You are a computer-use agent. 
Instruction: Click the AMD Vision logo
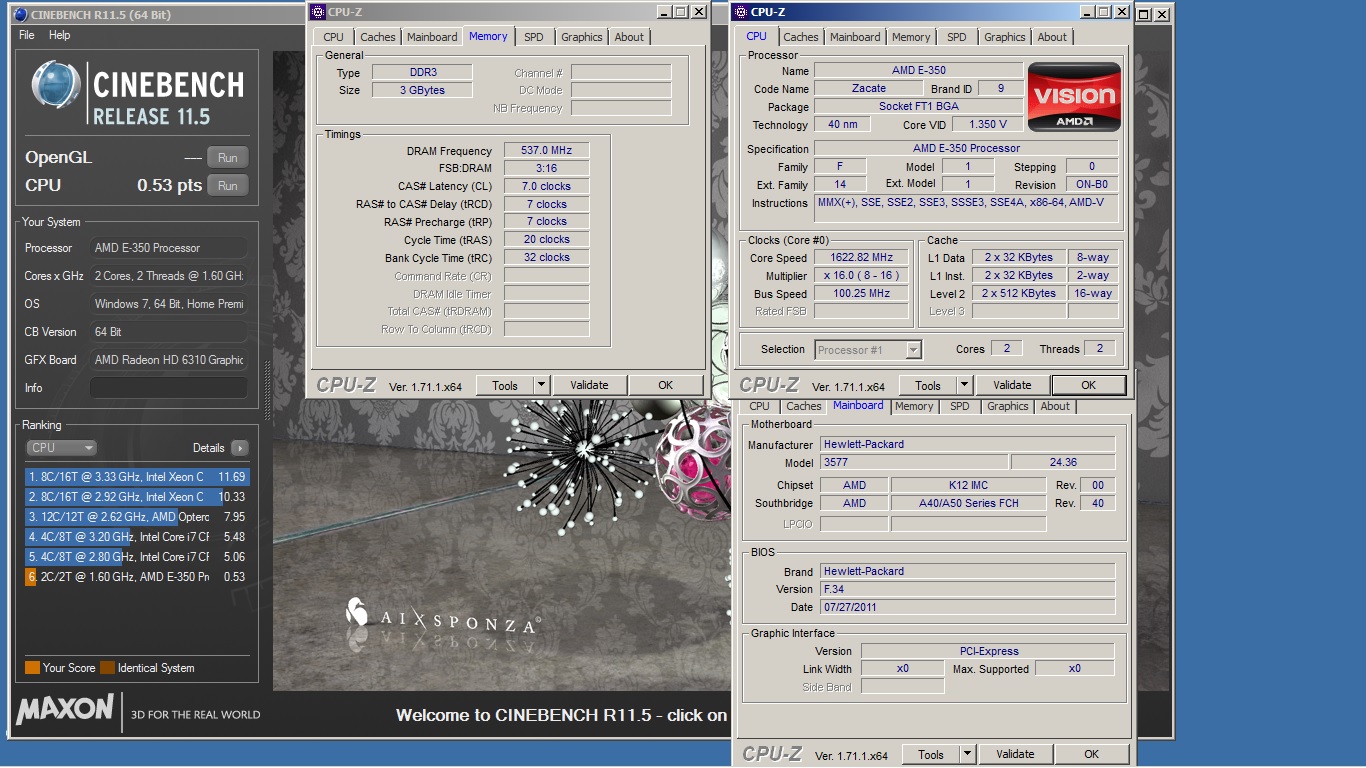click(1074, 97)
